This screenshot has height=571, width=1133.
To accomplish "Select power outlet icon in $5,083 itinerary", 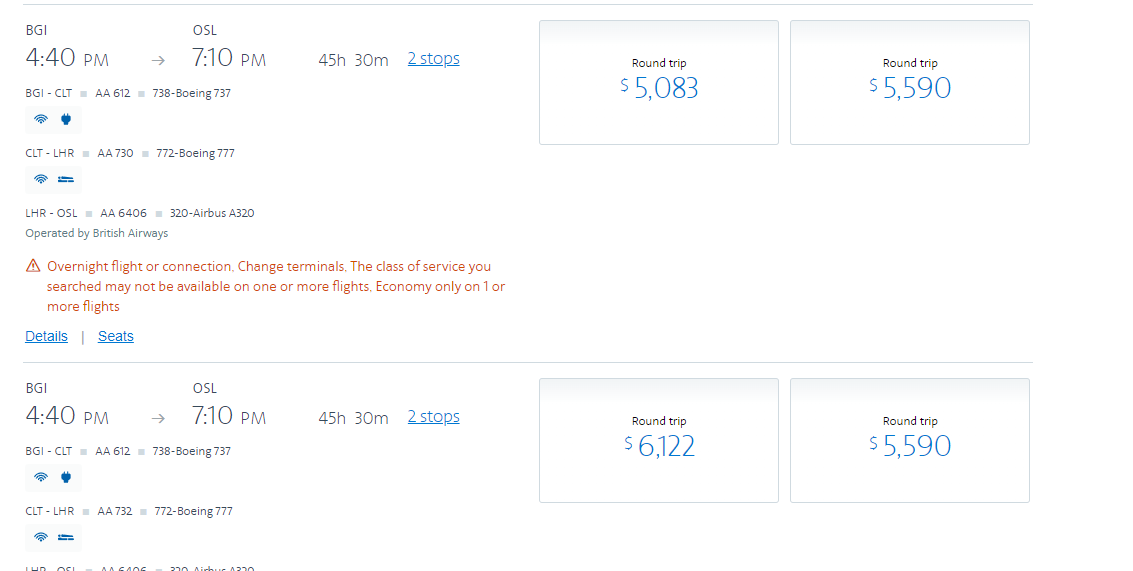I will coord(66,119).
